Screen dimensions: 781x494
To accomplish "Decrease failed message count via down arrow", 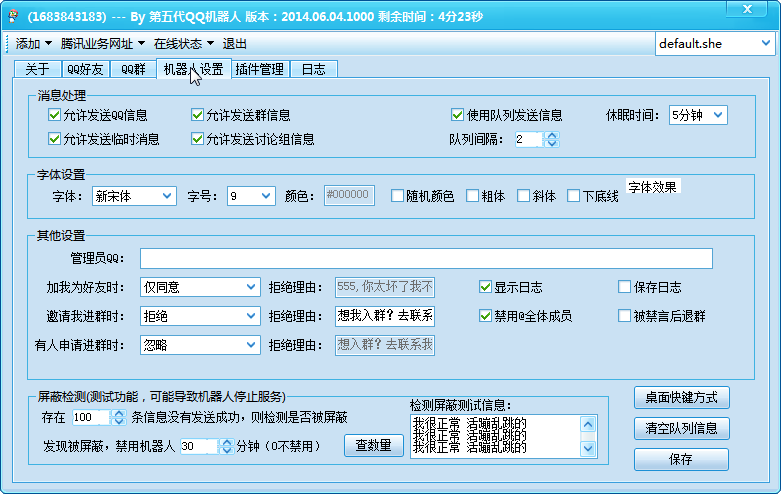I will [119, 421].
